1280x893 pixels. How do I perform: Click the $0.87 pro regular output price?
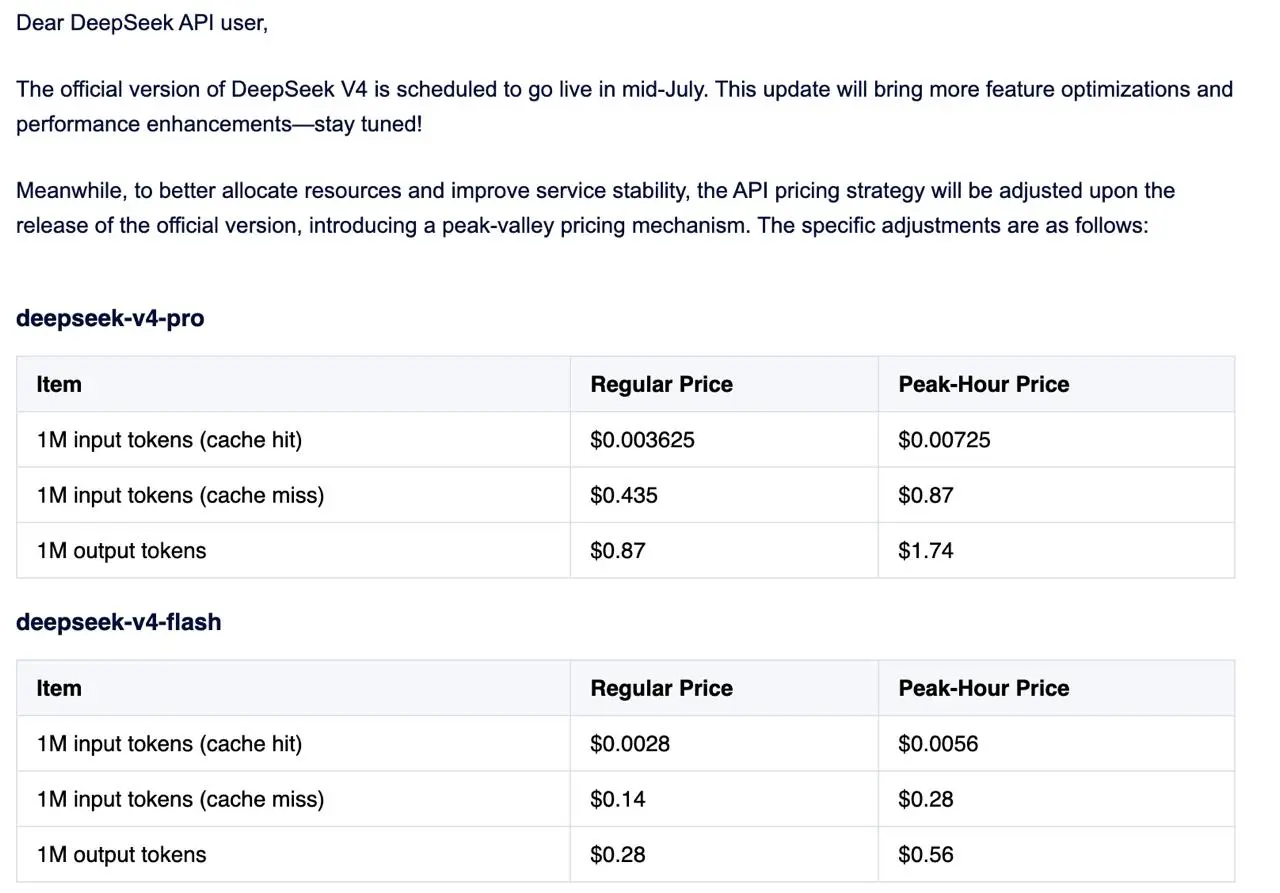[x=618, y=551]
